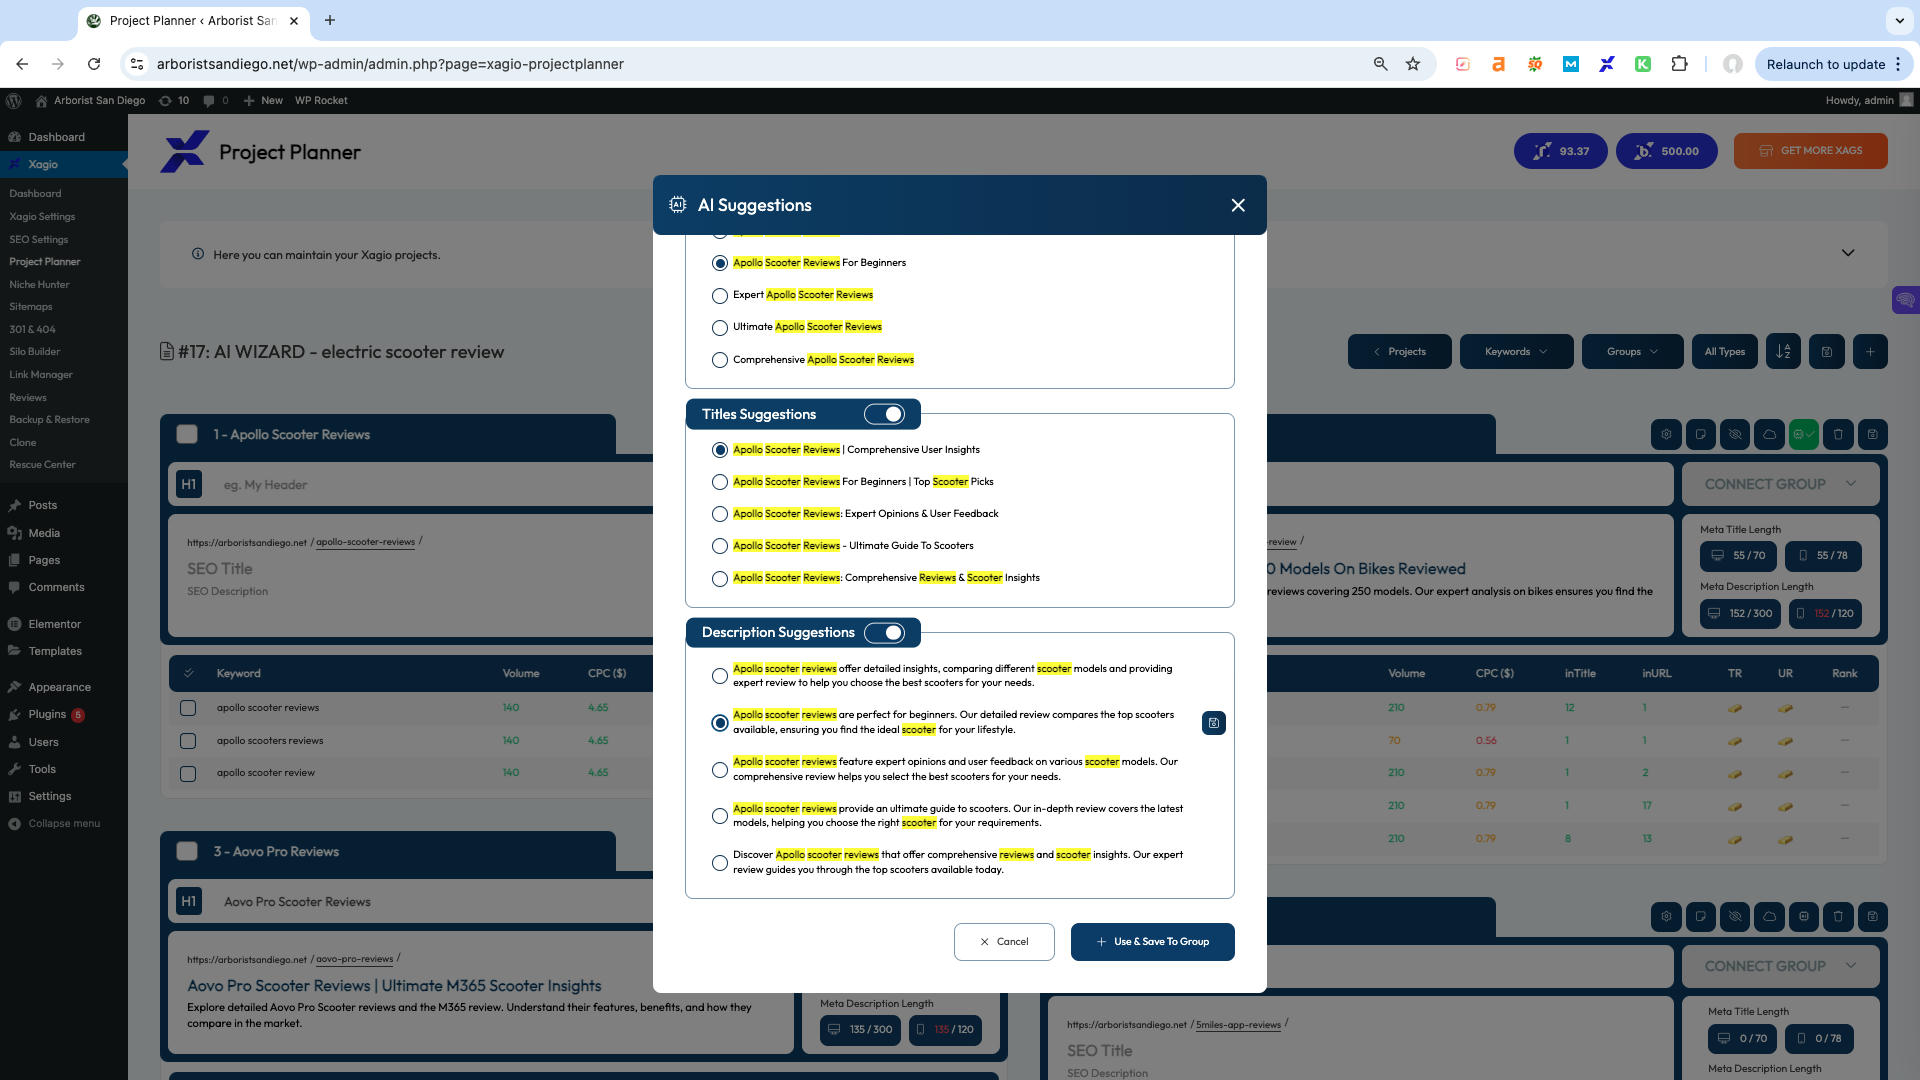Open the All Types filter

point(1724,352)
